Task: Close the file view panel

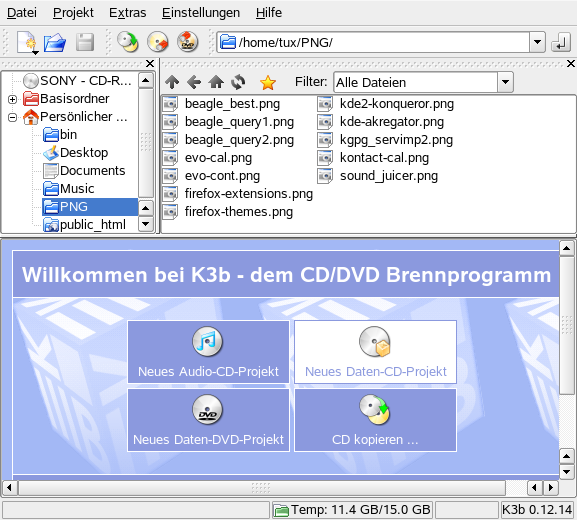Action: click(x=571, y=64)
